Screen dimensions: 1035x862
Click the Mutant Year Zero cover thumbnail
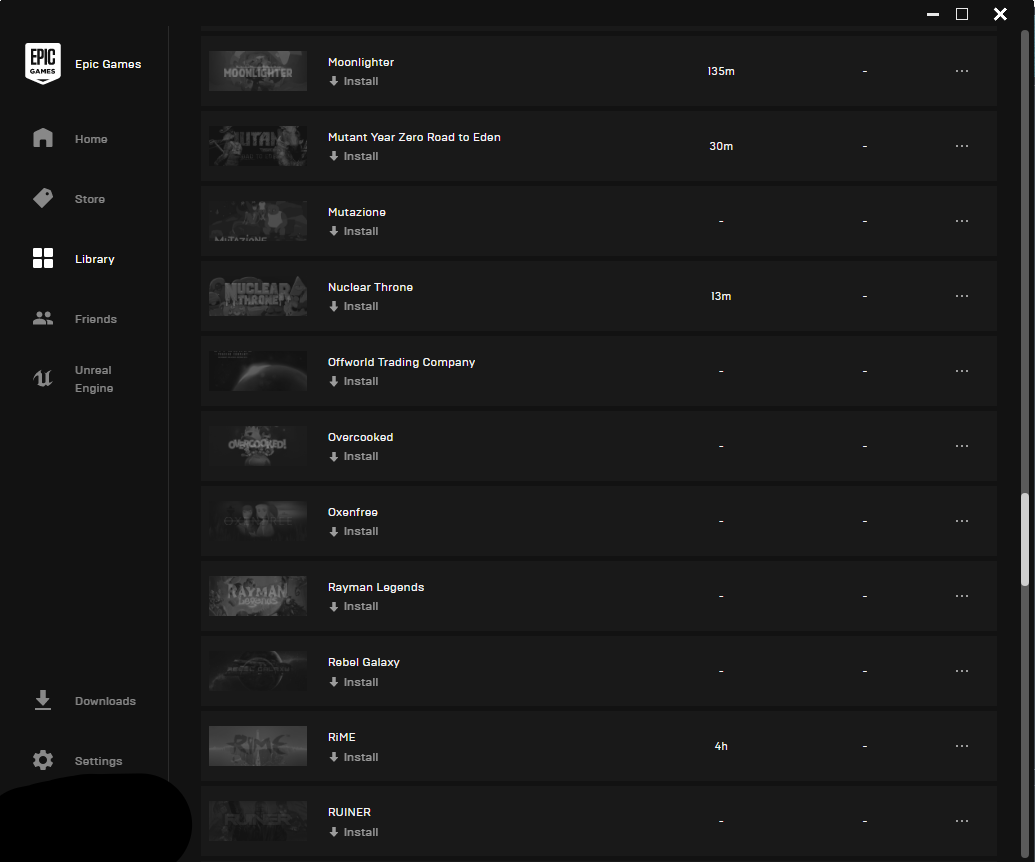(x=258, y=146)
